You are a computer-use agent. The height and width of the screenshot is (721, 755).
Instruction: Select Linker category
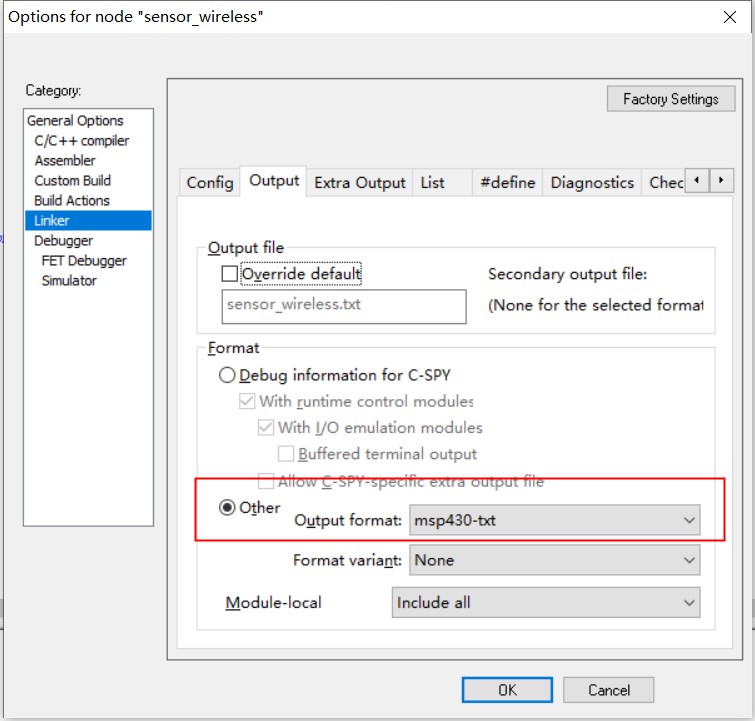(88, 221)
